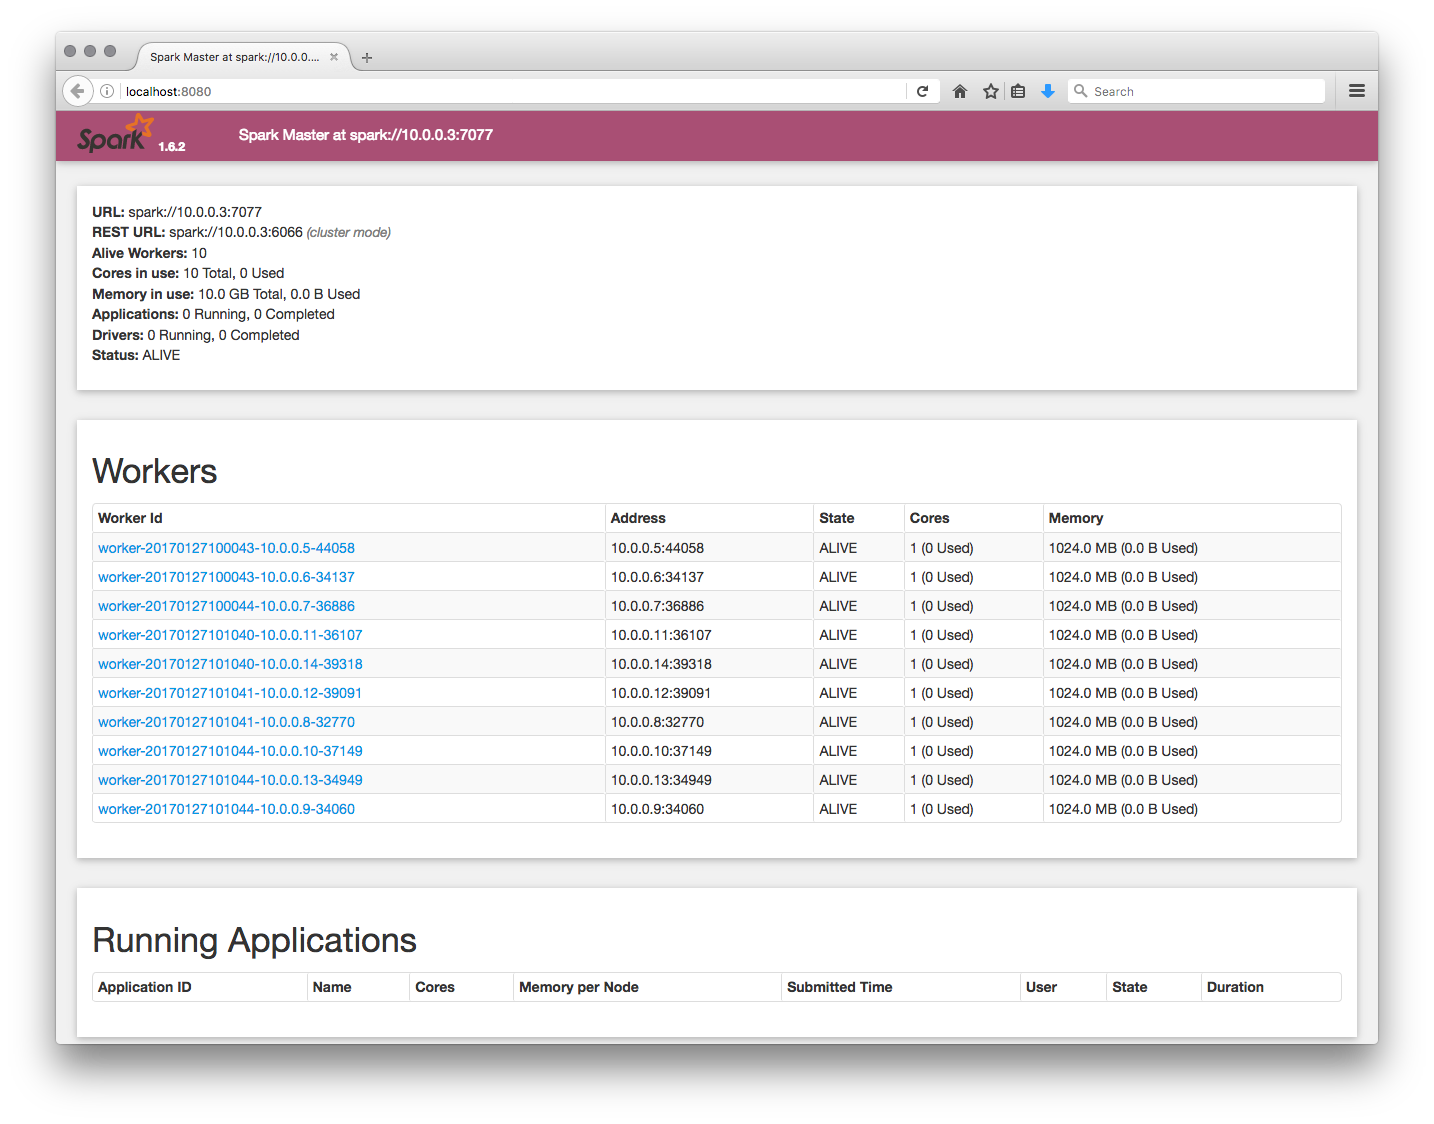Open the hamburger menu in the browser
Image resolution: width=1434 pixels, height=1124 pixels.
(x=1357, y=91)
